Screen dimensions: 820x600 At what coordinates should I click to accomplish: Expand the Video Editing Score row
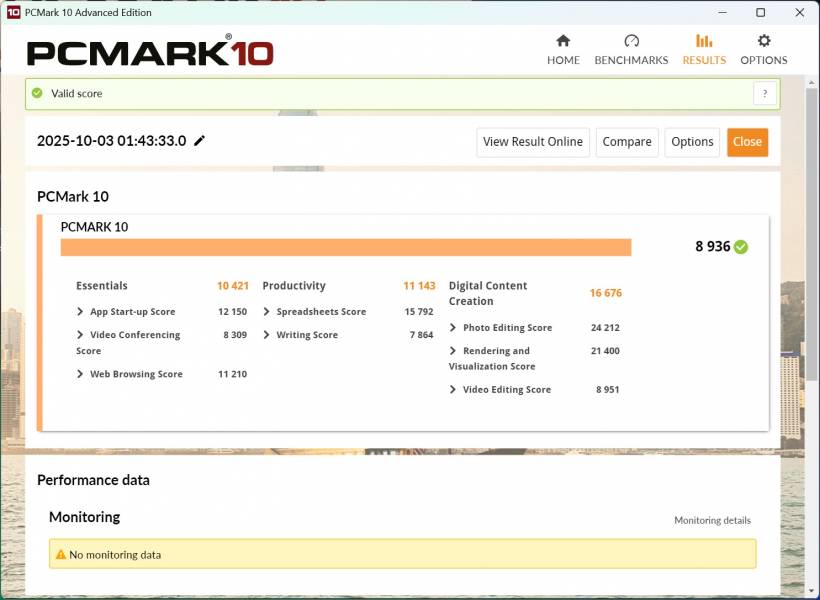pos(453,390)
